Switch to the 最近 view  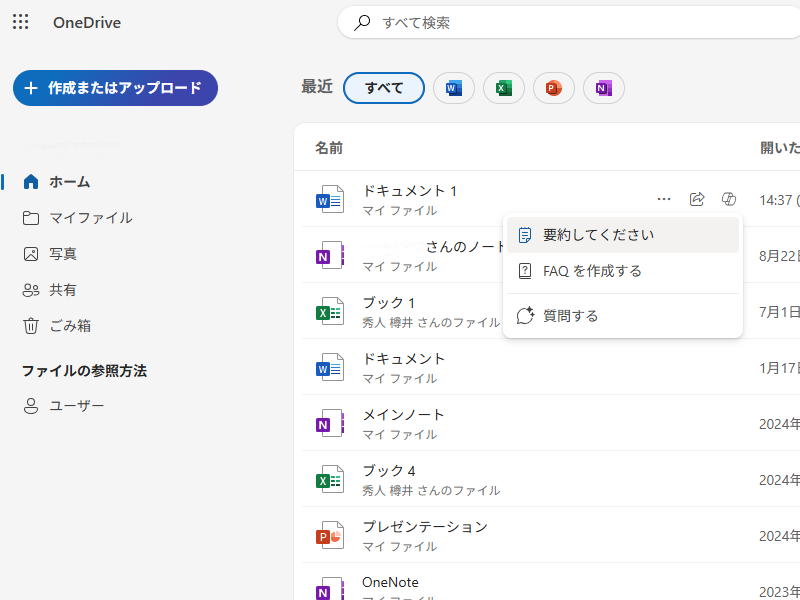[317, 88]
